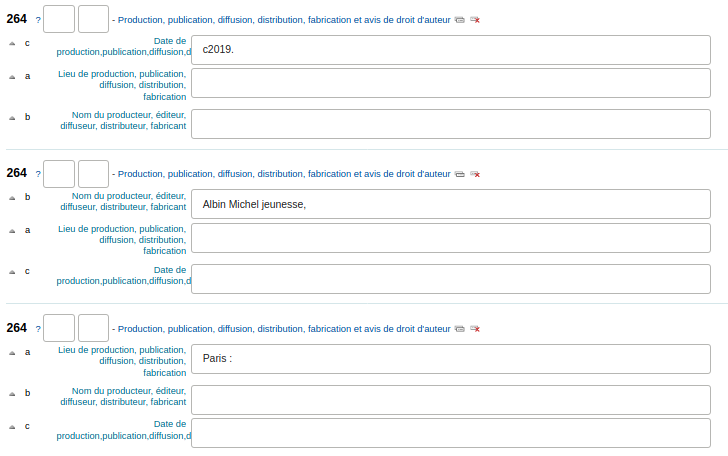Screen dimensions: 728x456
Task: Click empty subfield b input in c2019 tag
Action: point(451,124)
